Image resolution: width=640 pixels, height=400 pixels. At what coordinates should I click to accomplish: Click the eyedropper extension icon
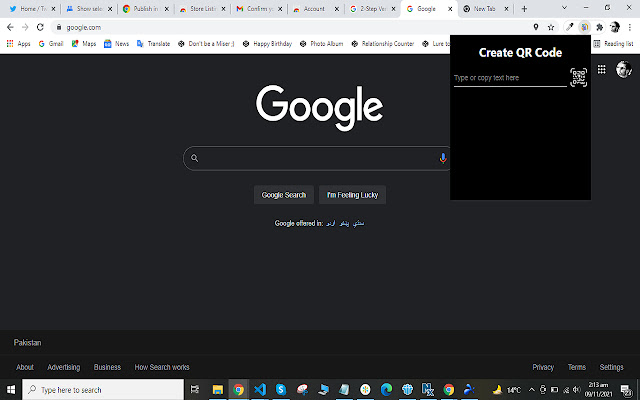coord(570,27)
